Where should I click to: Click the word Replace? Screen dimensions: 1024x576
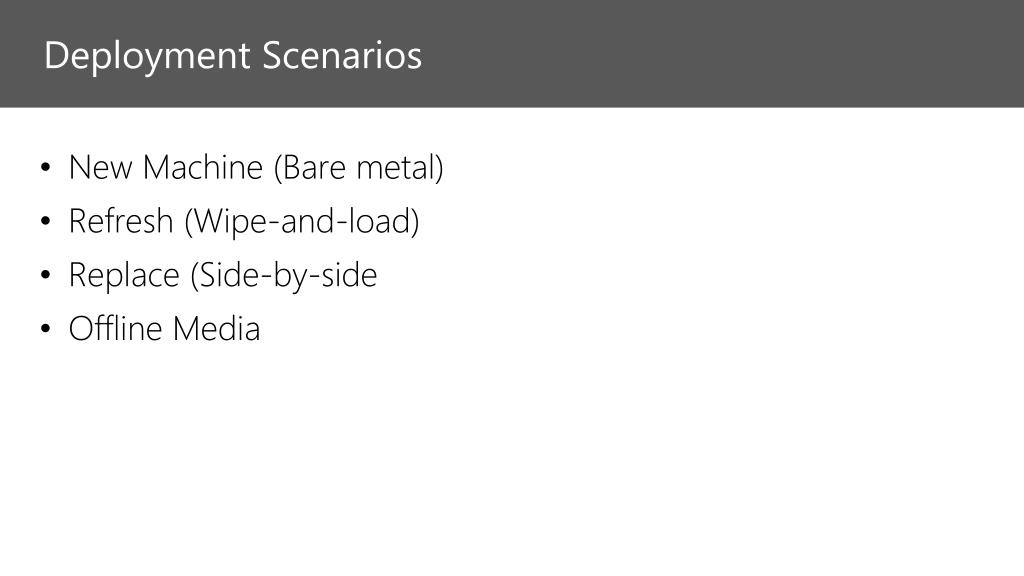coord(124,276)
